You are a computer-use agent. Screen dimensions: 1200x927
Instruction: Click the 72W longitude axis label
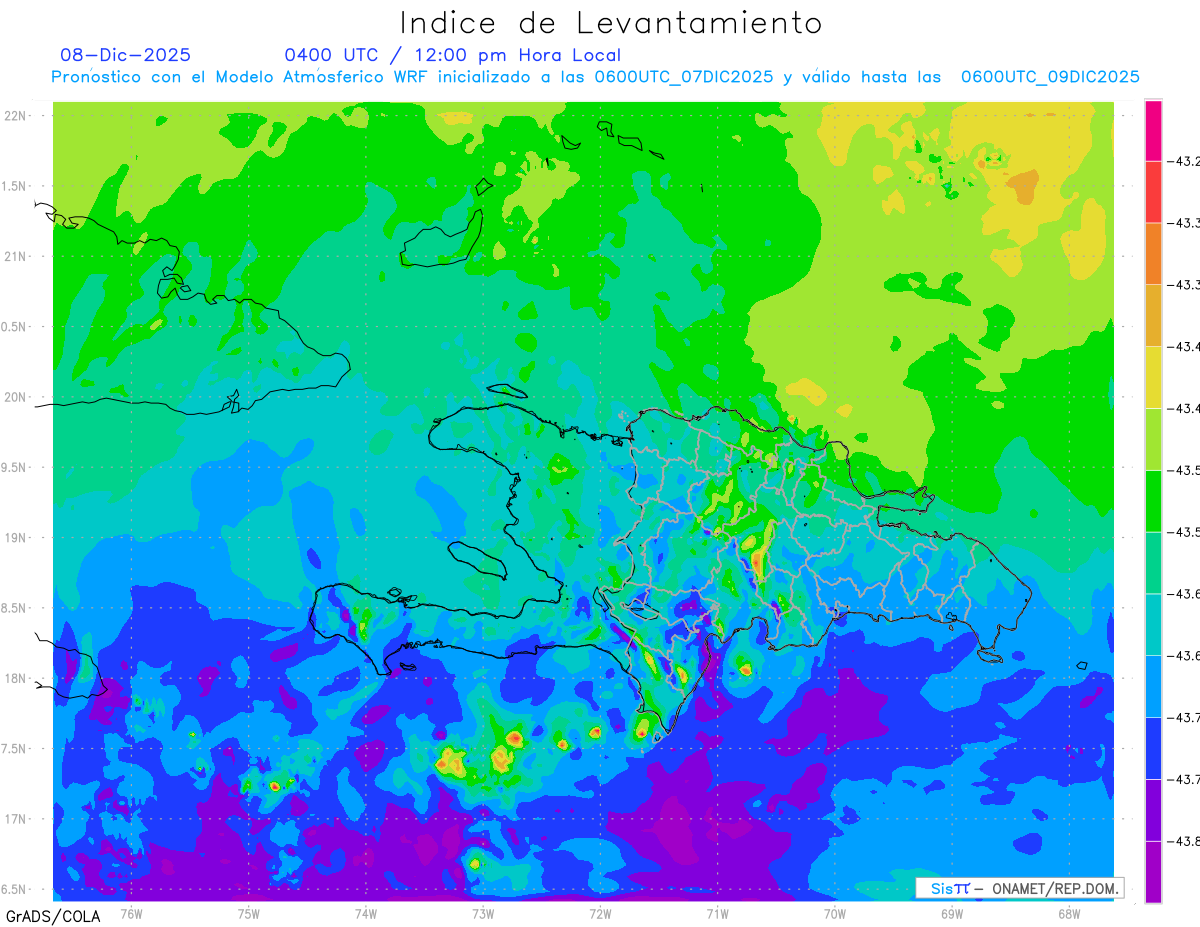tap(600, 913)
